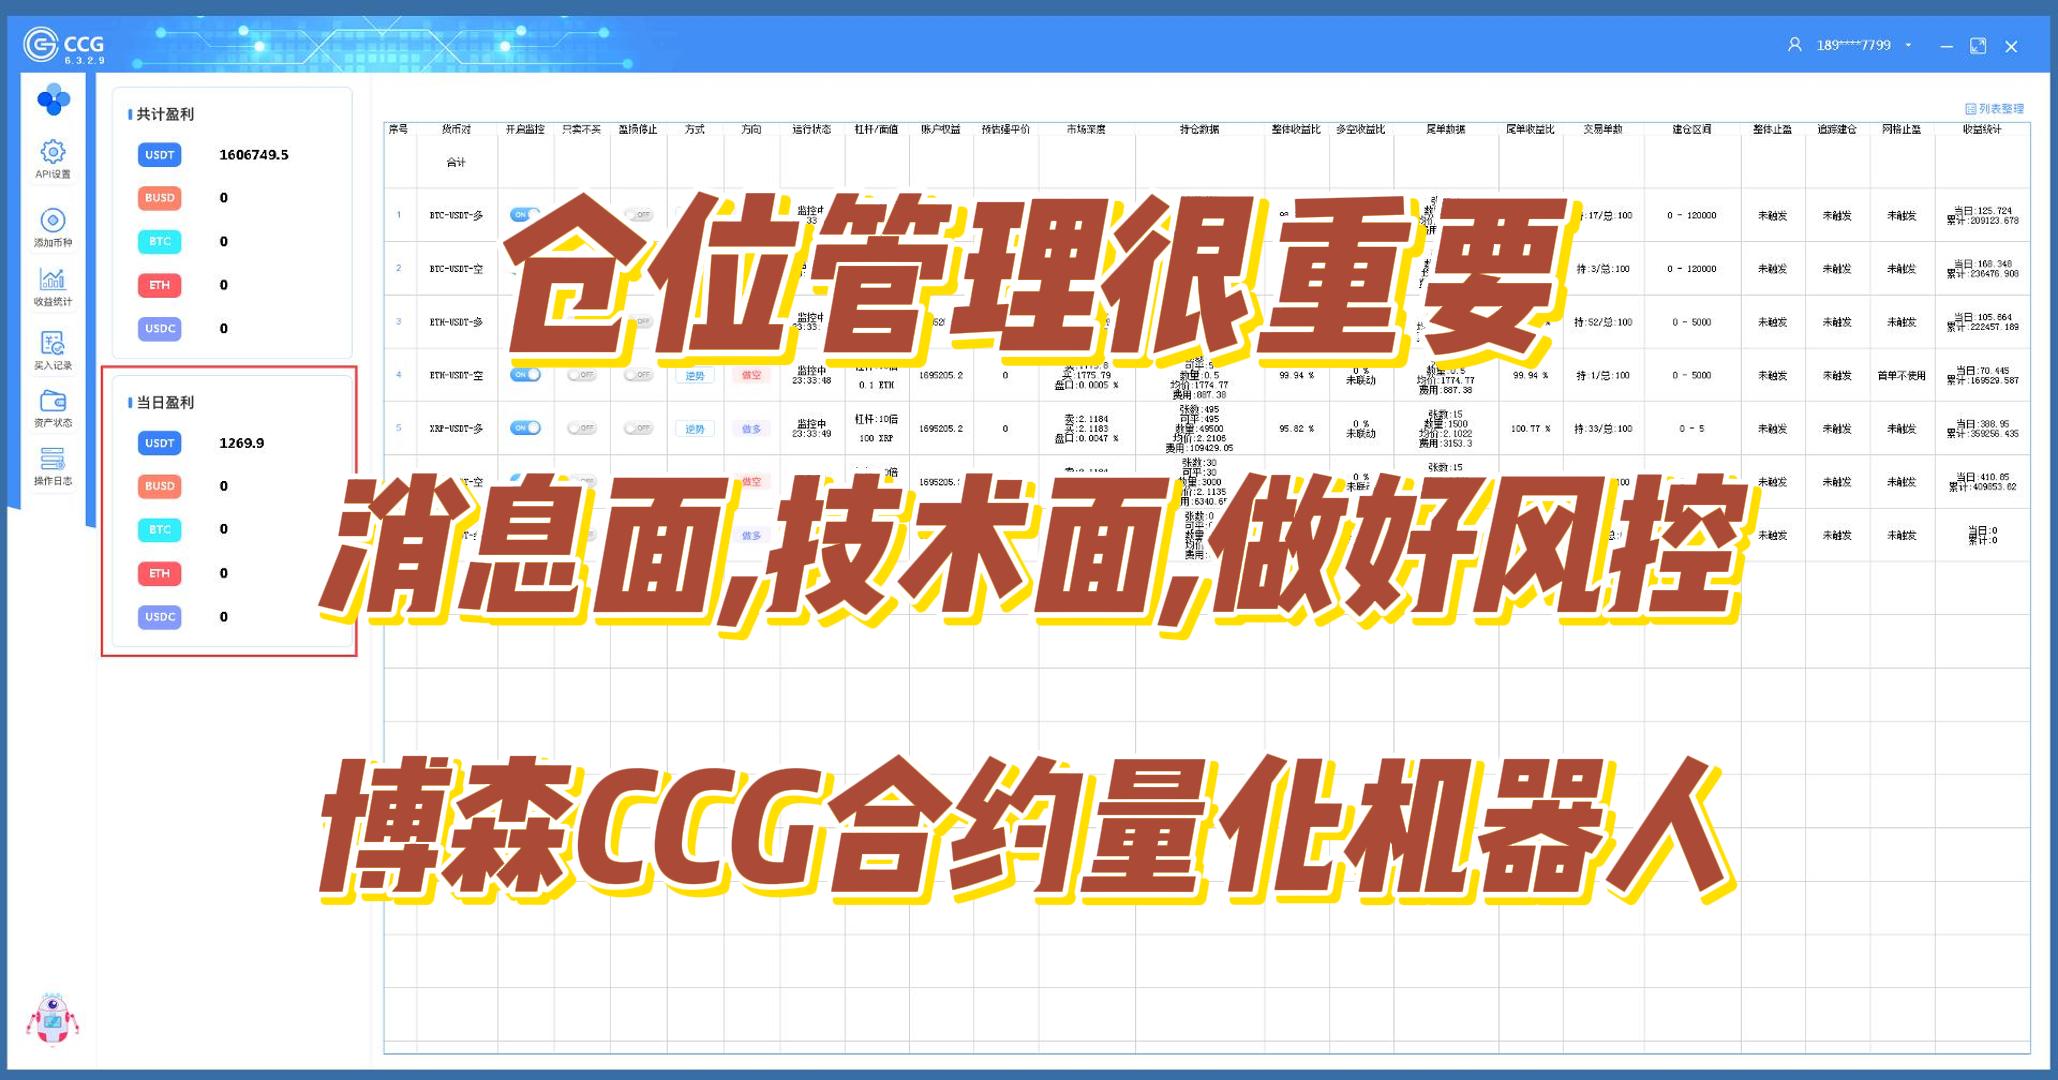
Task: Click 尾单收益比 cell 100.77 %
Action: pos(1531,428)
